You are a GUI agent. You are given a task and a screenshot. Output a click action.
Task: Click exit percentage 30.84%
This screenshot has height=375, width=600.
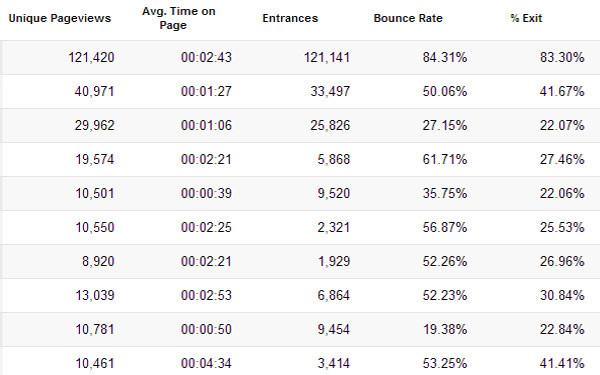[x=562, y=296]
